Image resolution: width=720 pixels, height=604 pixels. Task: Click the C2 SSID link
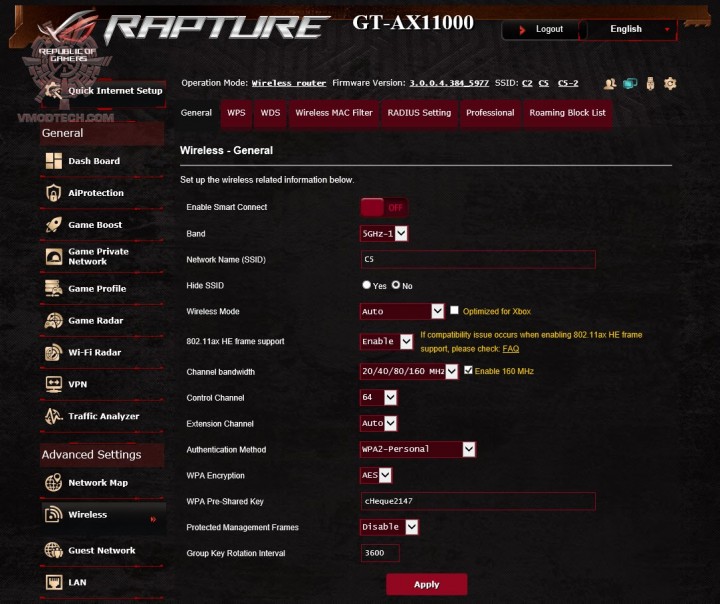click(527, 83)
